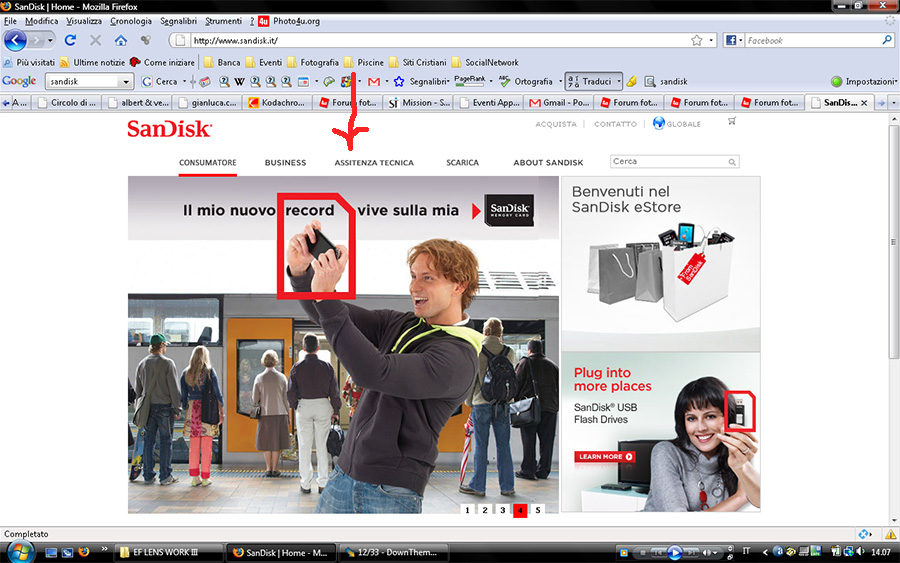Screen dimensions: 900x563
Task: Open EF LENS WORK III taskbar window
Action: (x=169, y=553)
